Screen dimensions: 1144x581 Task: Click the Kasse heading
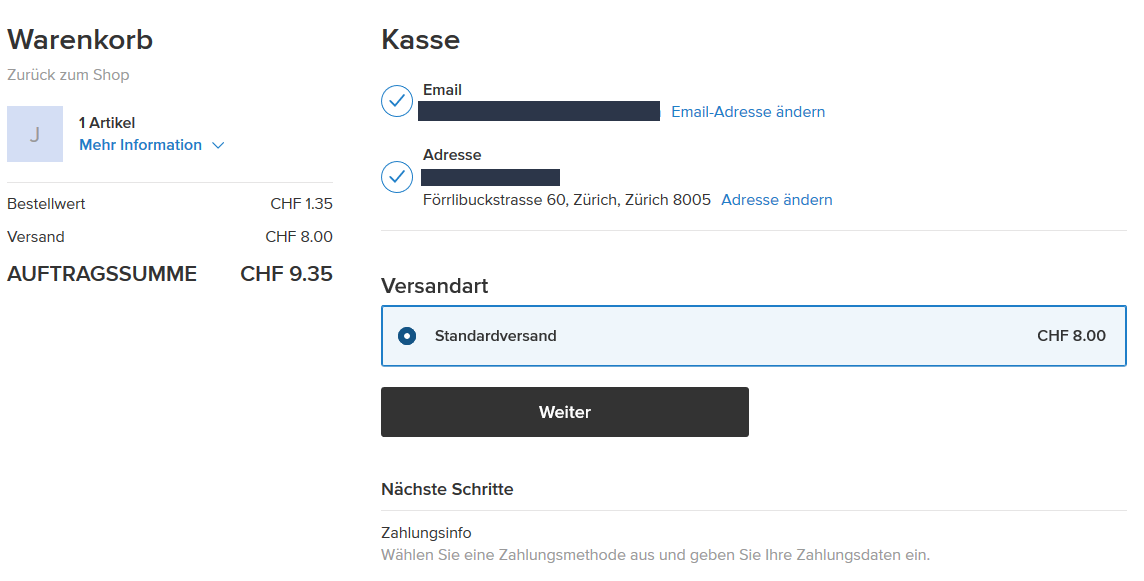click(x=420, y=40)
